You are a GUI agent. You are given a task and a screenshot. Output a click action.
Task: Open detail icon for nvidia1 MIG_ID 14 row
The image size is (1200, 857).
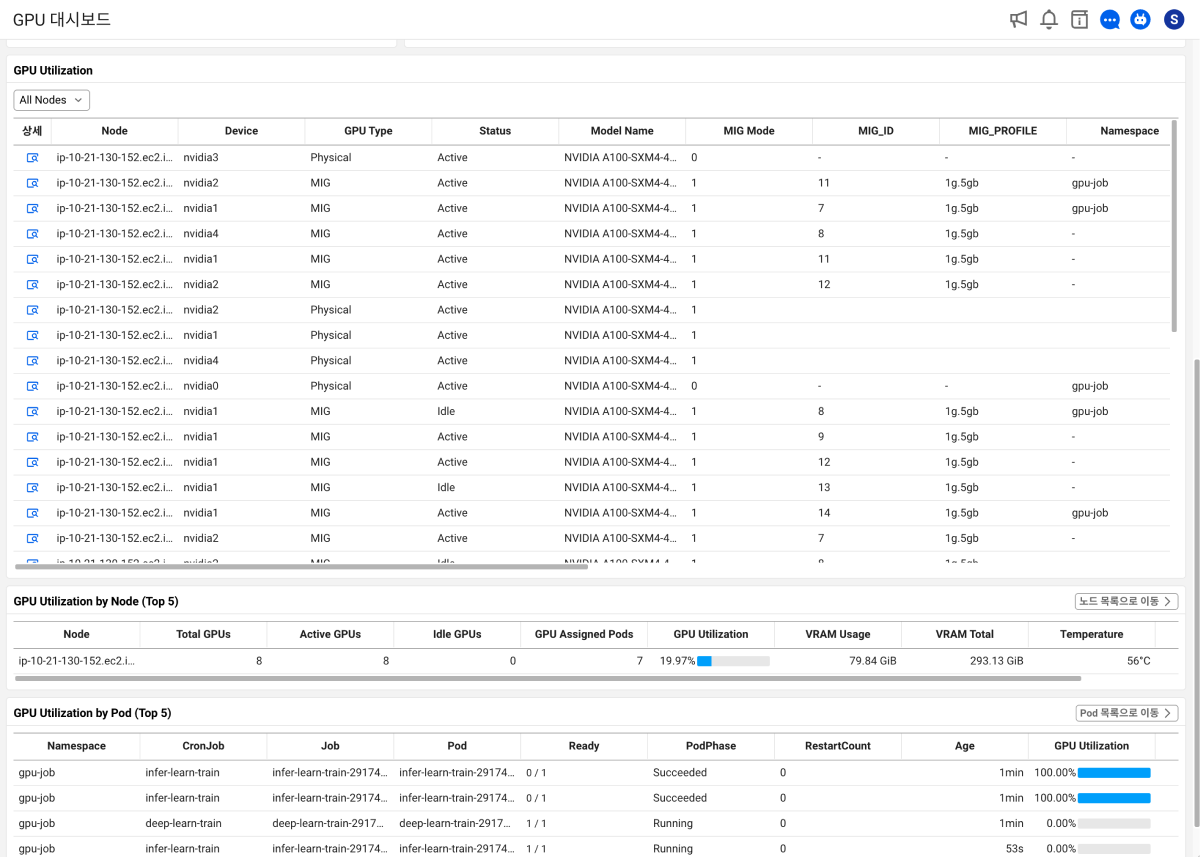coord(32,513)
